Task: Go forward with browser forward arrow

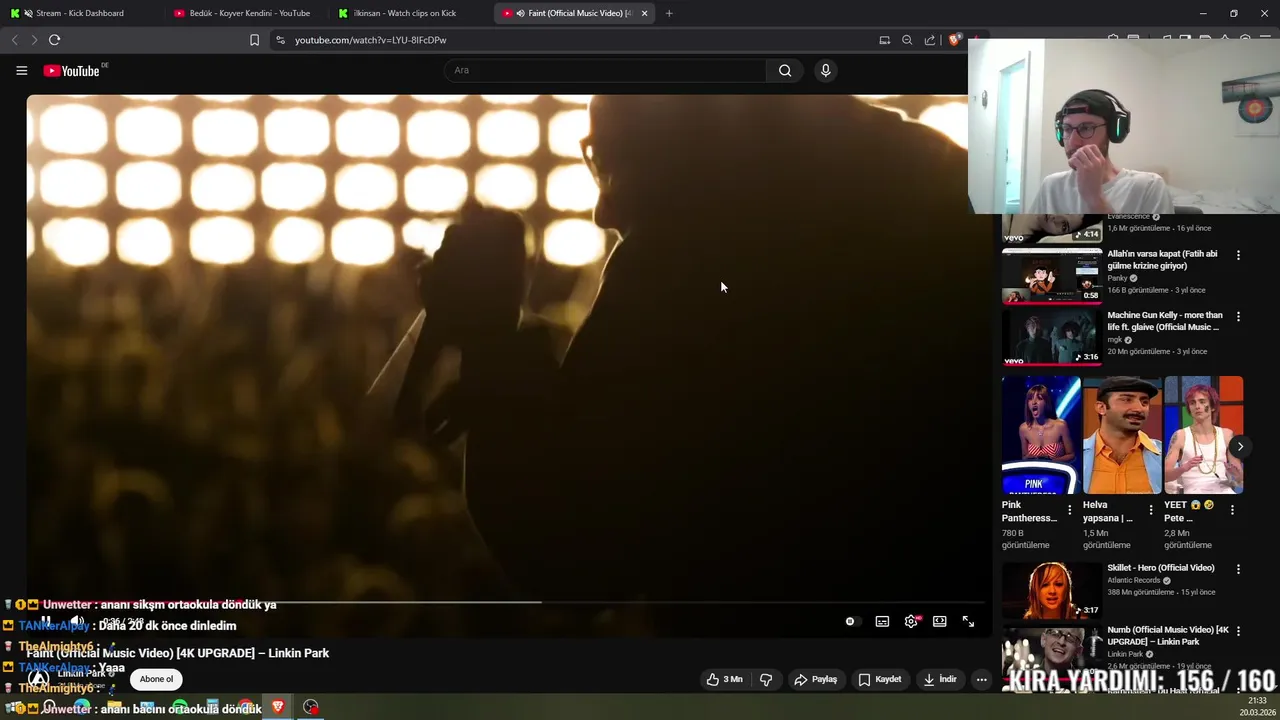Action: [x=34, y=40]
